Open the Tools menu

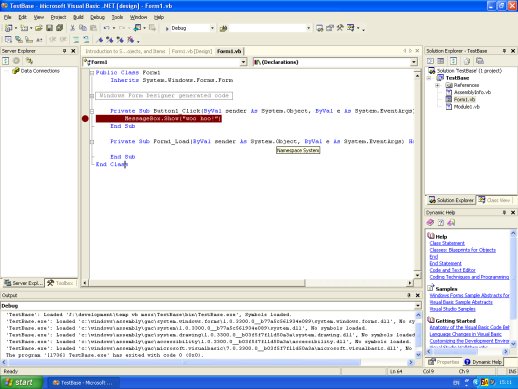click(117, 17)
